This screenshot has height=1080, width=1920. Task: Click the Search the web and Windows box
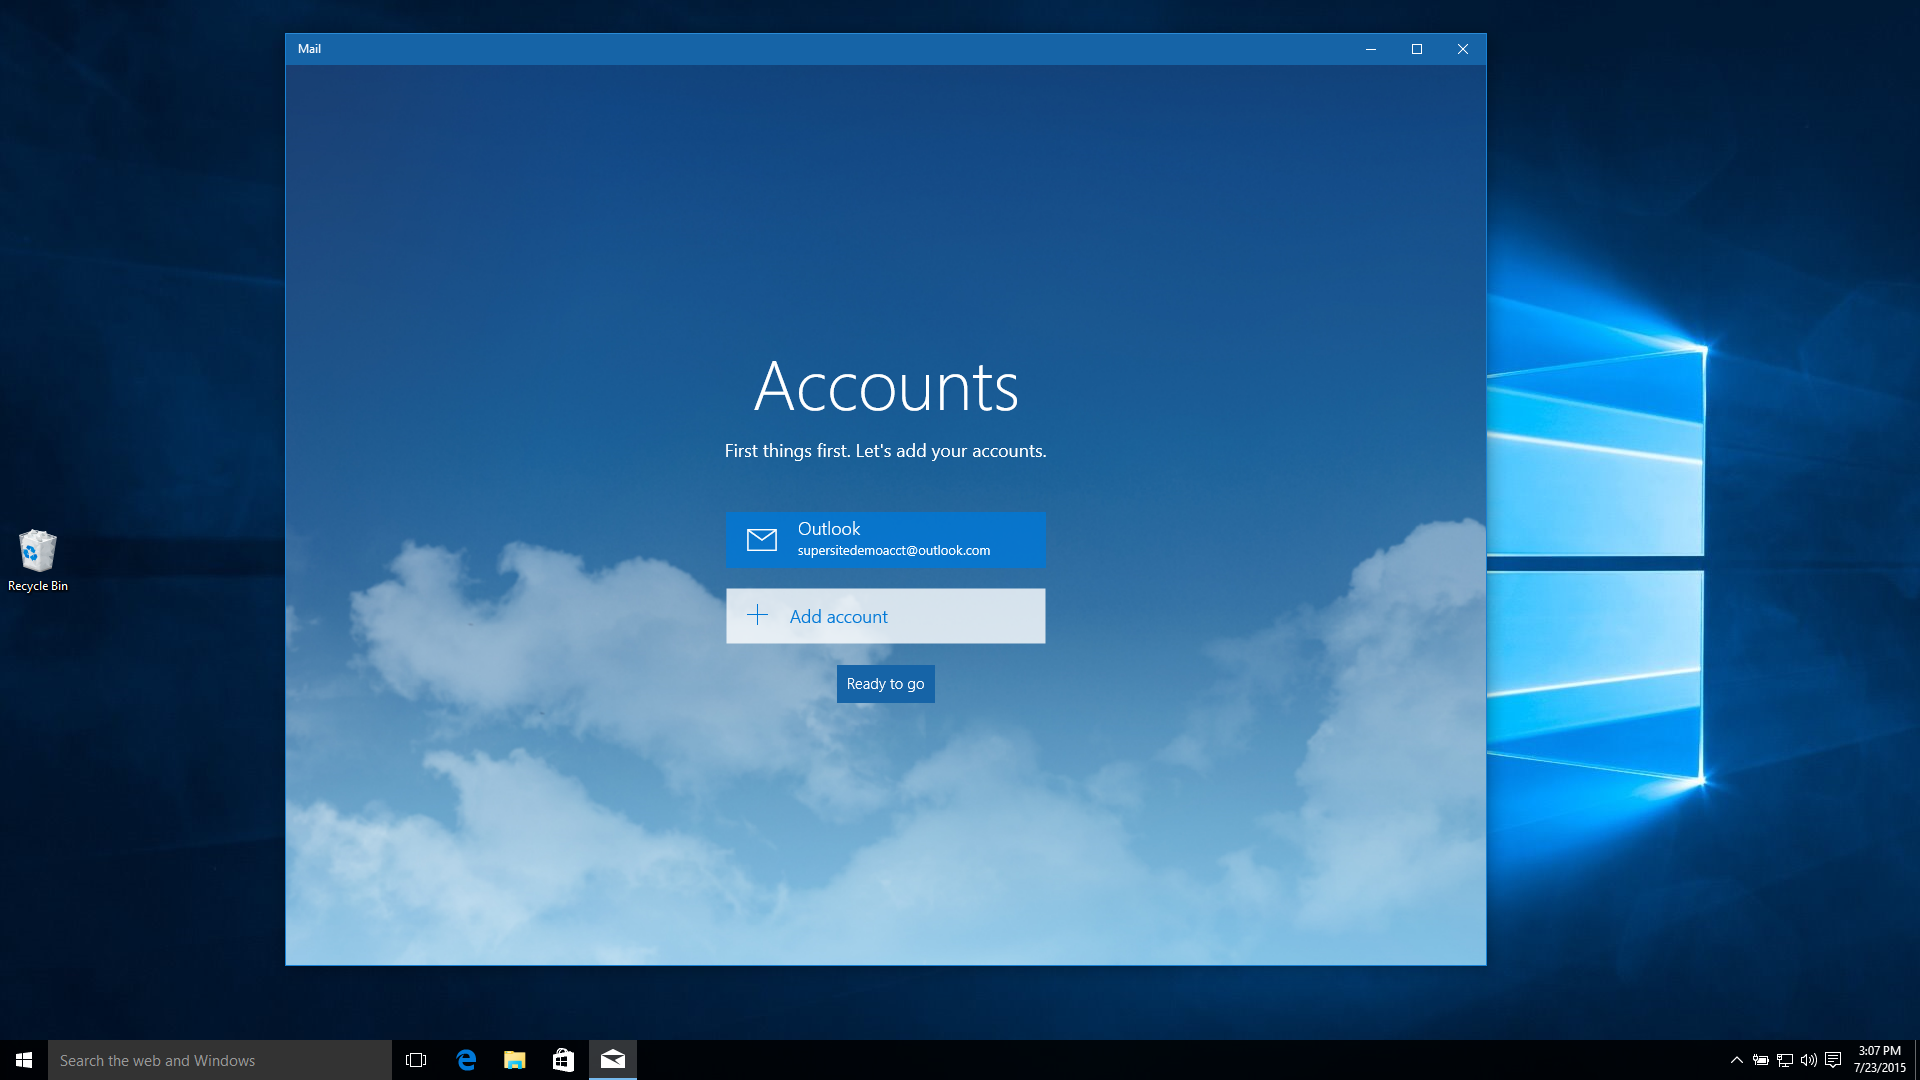[220, 1060]
